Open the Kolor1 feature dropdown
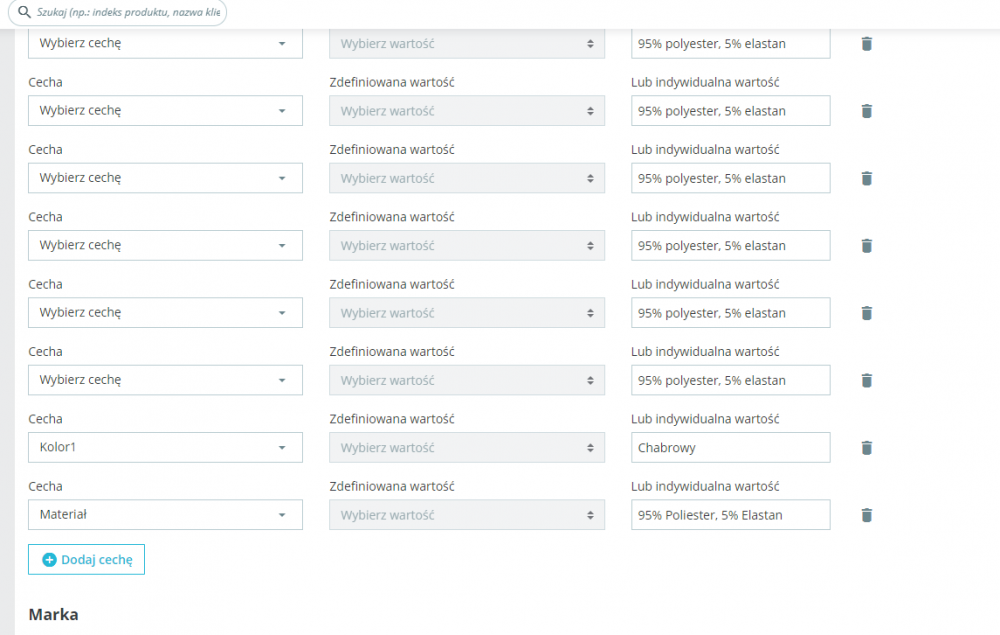 (x=165, y=447)
